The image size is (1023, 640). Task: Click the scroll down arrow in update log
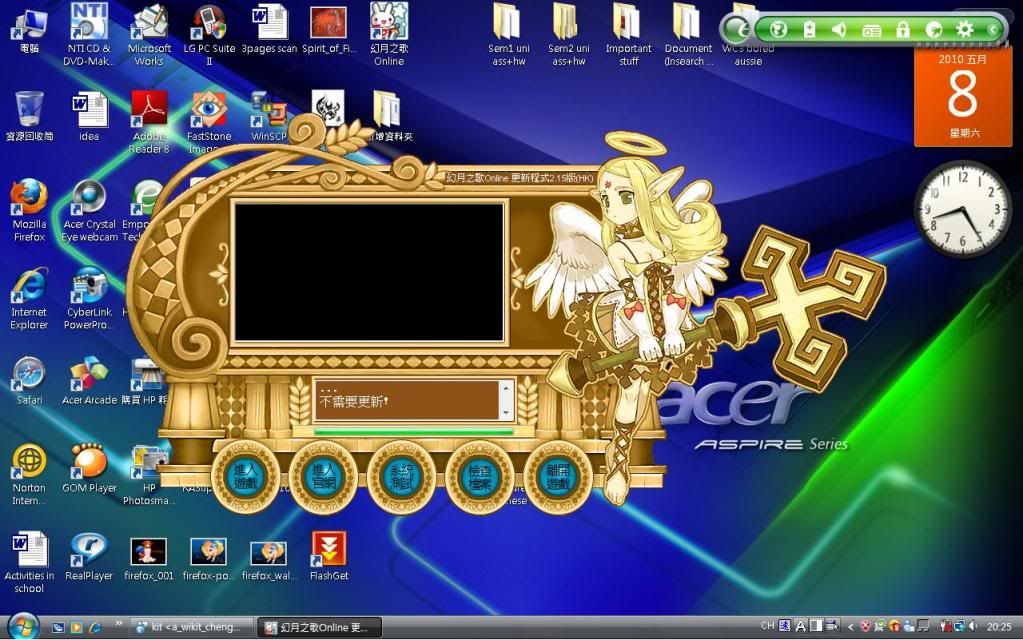pyautogui.click(x=506, y=412)
